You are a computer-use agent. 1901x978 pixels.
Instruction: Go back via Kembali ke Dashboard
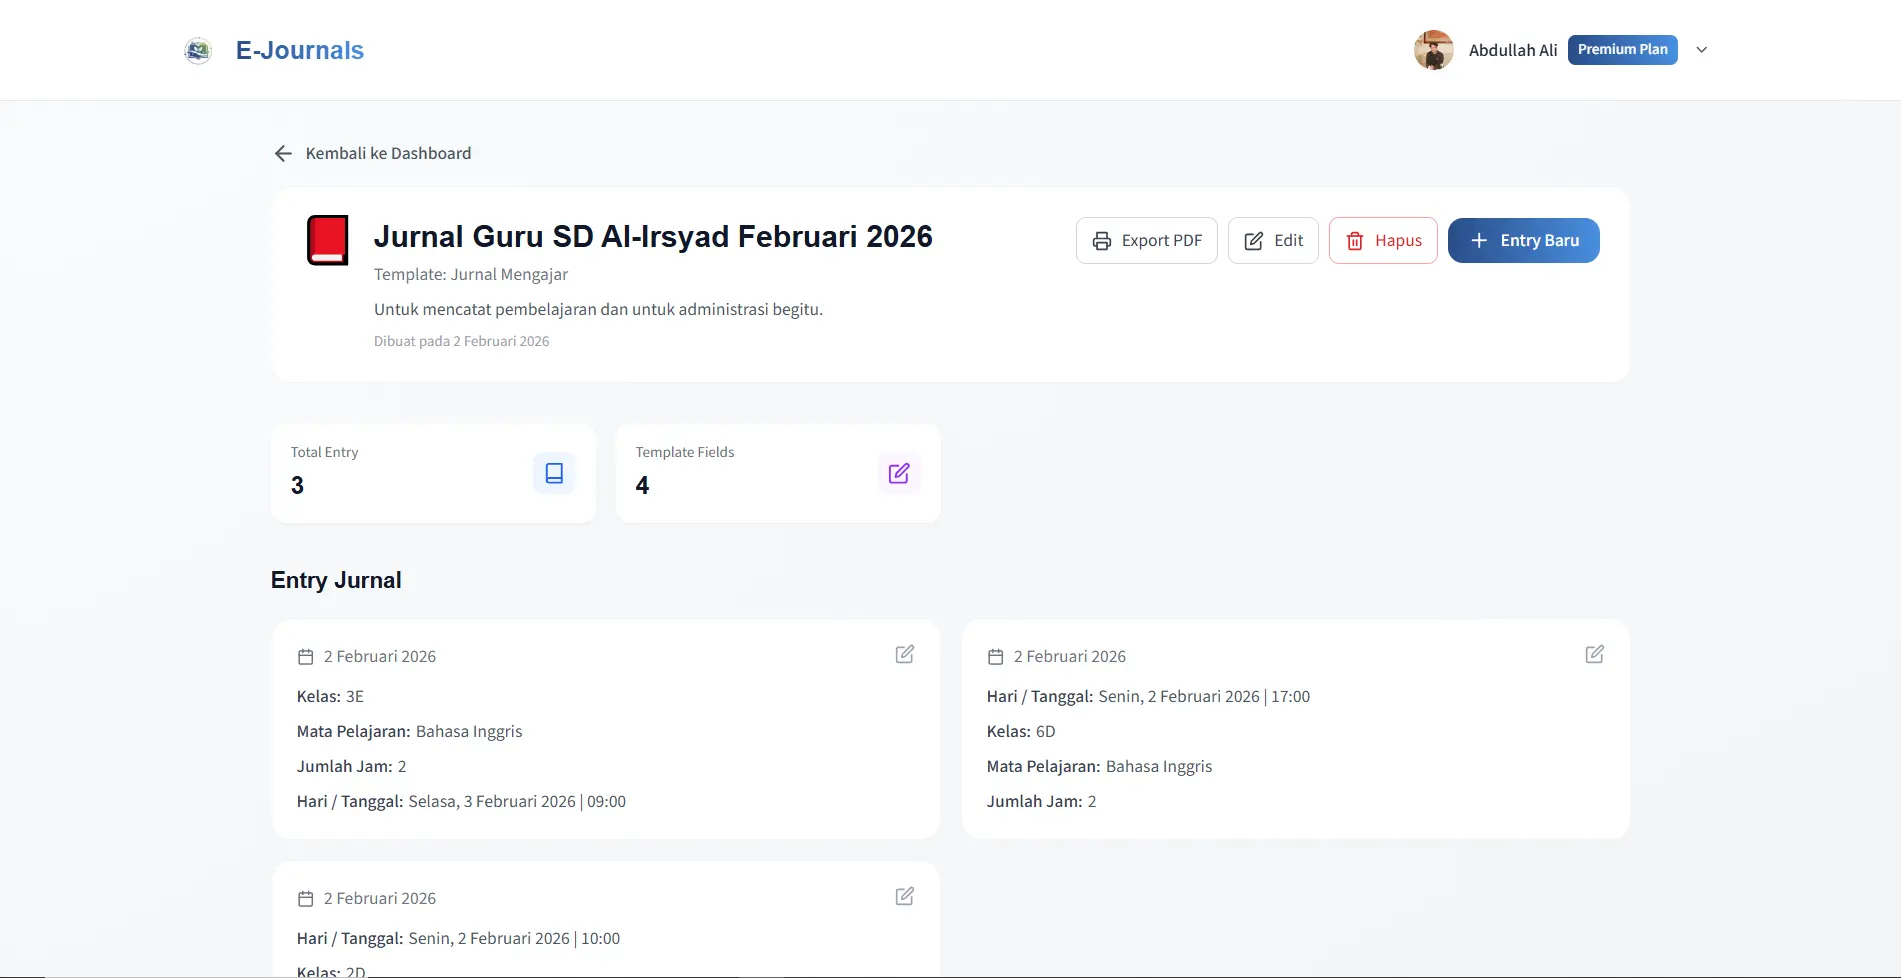click(388, 153)
